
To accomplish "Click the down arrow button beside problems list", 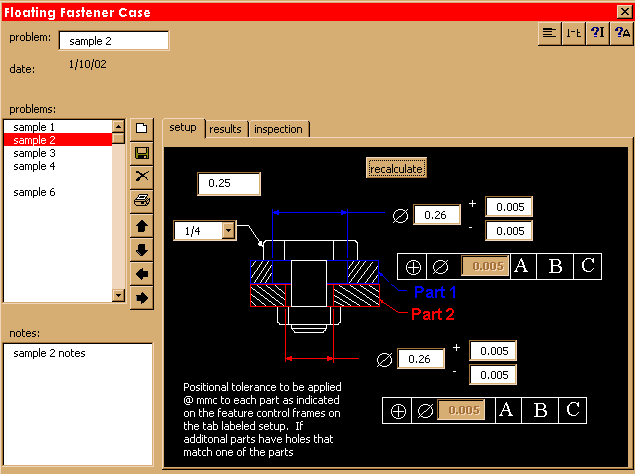I will coord(142,250).
